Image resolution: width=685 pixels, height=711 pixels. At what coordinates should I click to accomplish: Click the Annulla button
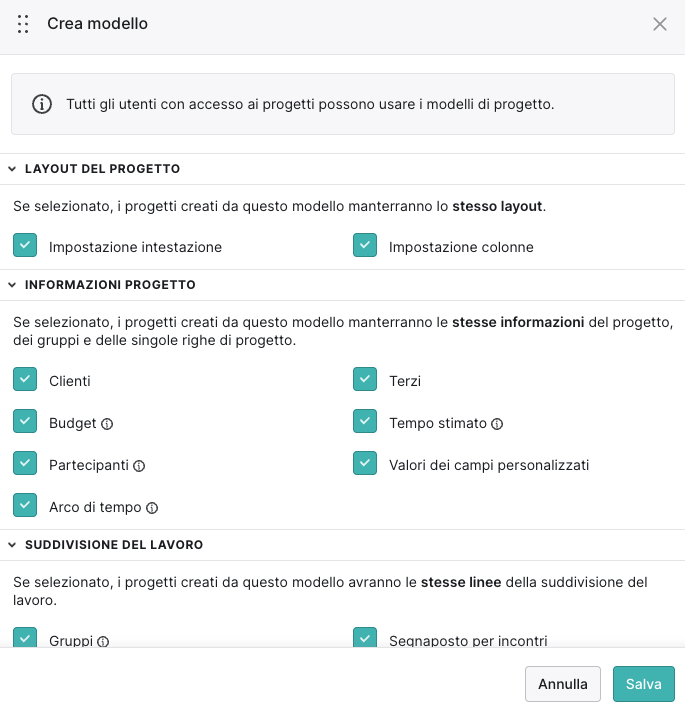(x=563, y=684)
